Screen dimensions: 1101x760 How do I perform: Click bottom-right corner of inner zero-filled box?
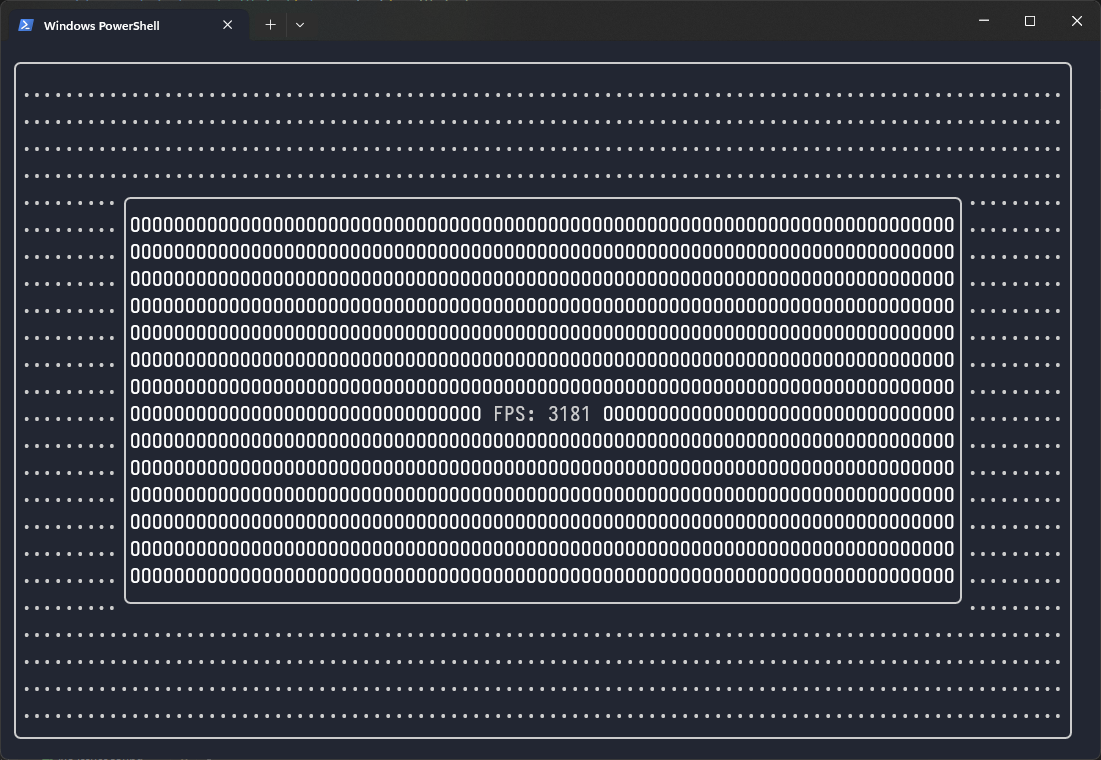coord(960,602)
